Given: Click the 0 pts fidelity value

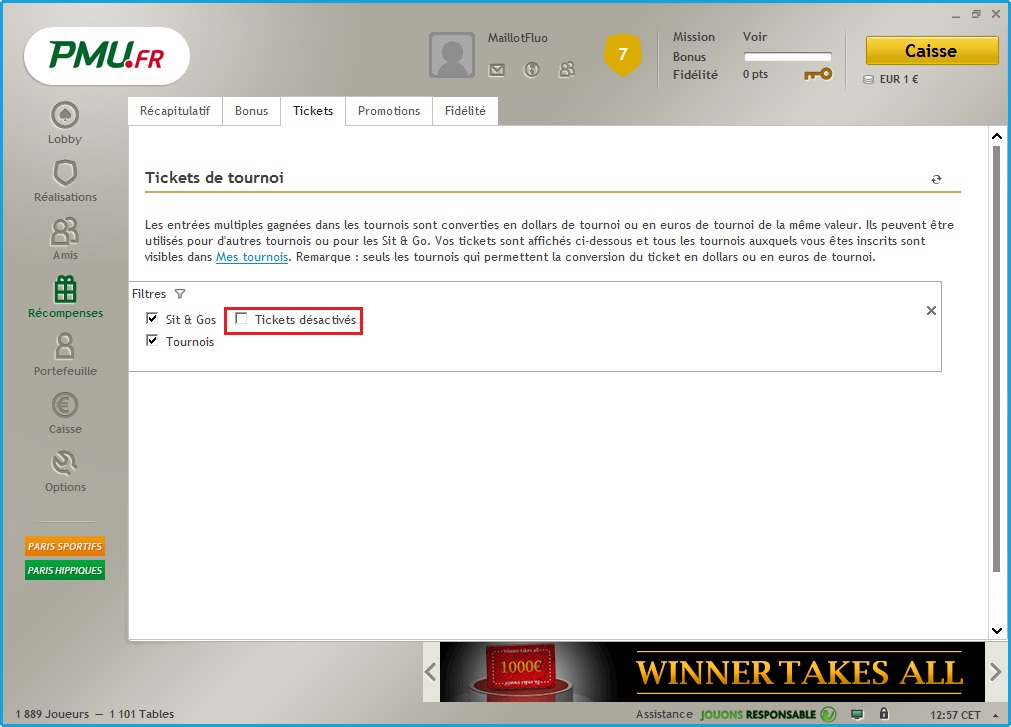Looking at the screenshot, I should [x=755, y=74].
